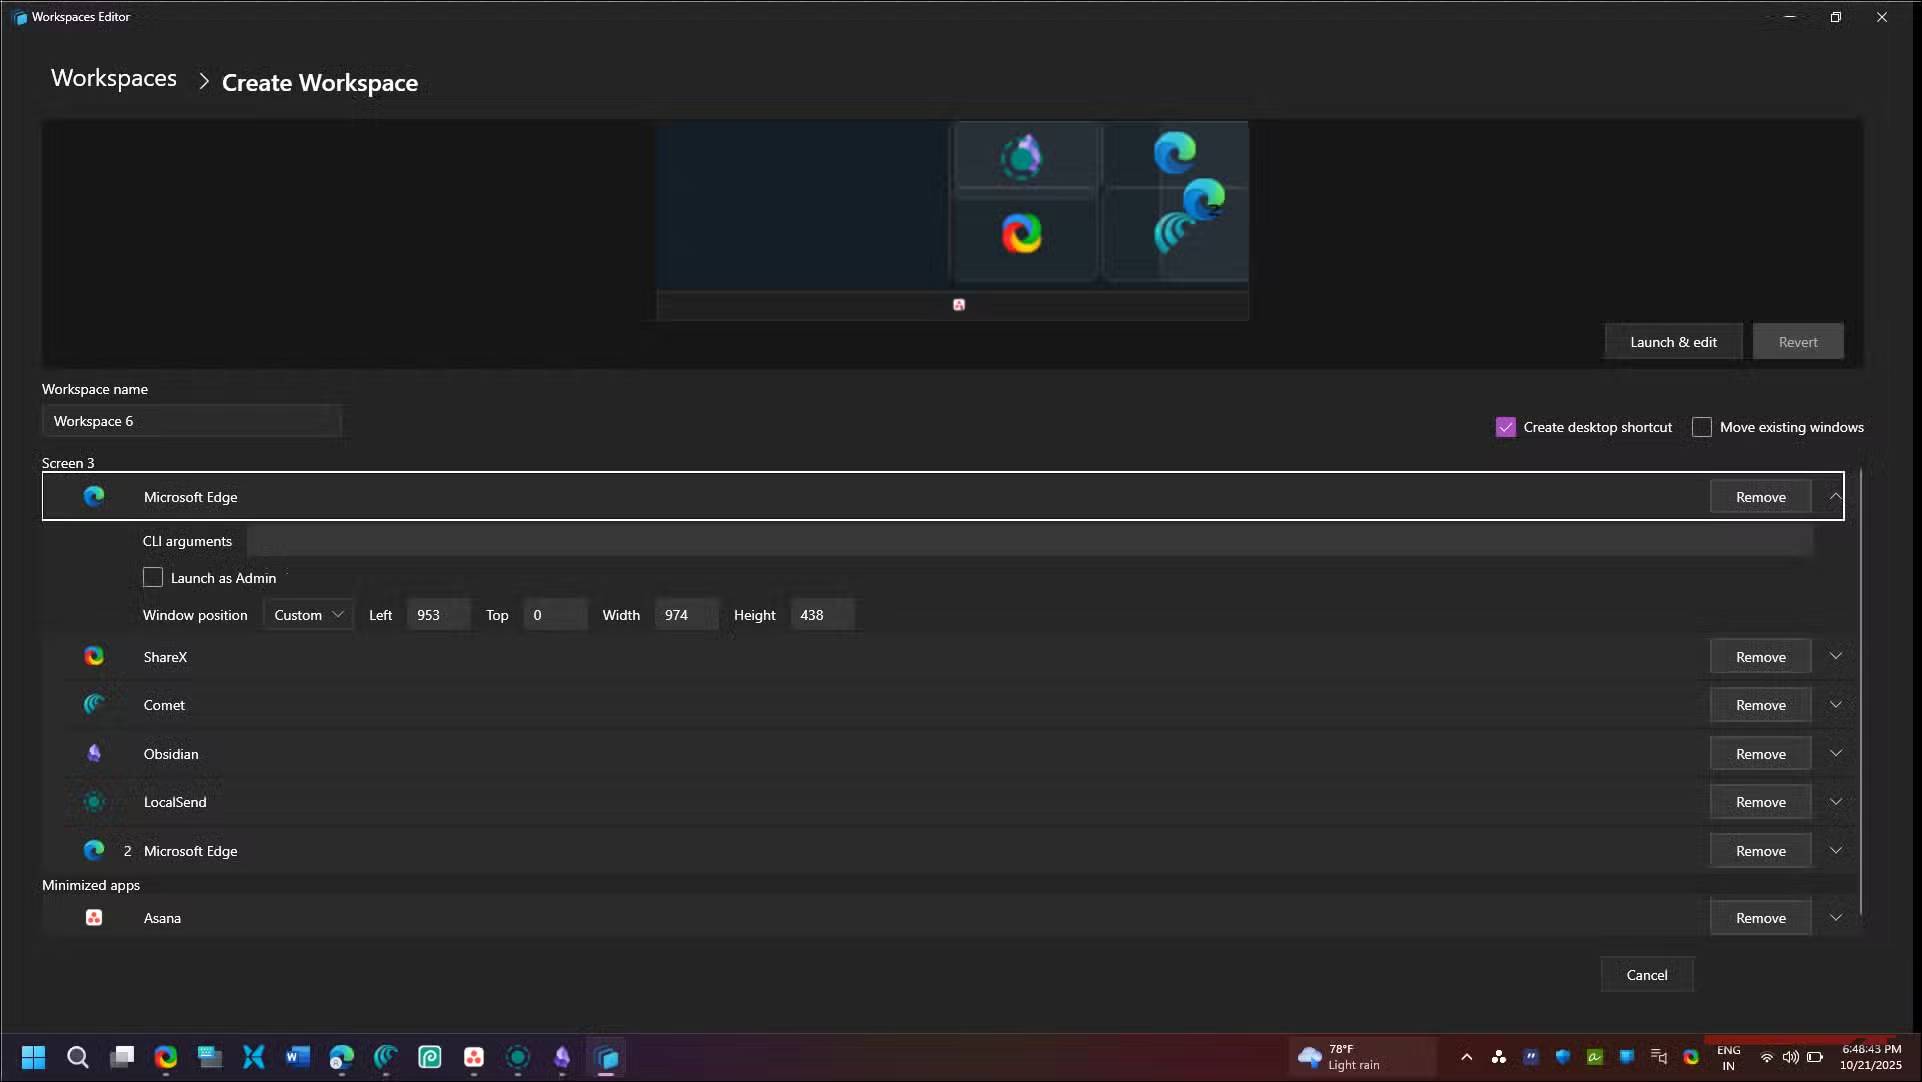Click the Obsidian icon in the app list
The width and height of the screenshot is (1922, 1082).
(x=94, y=753)
